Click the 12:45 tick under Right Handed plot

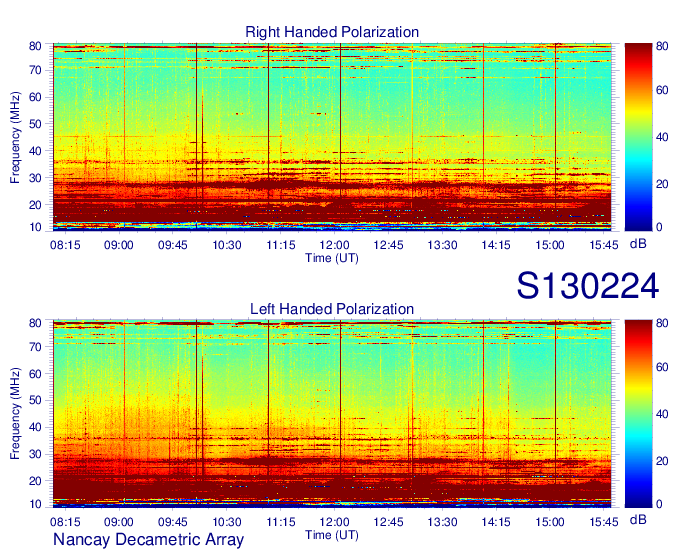tap(389, 245)
